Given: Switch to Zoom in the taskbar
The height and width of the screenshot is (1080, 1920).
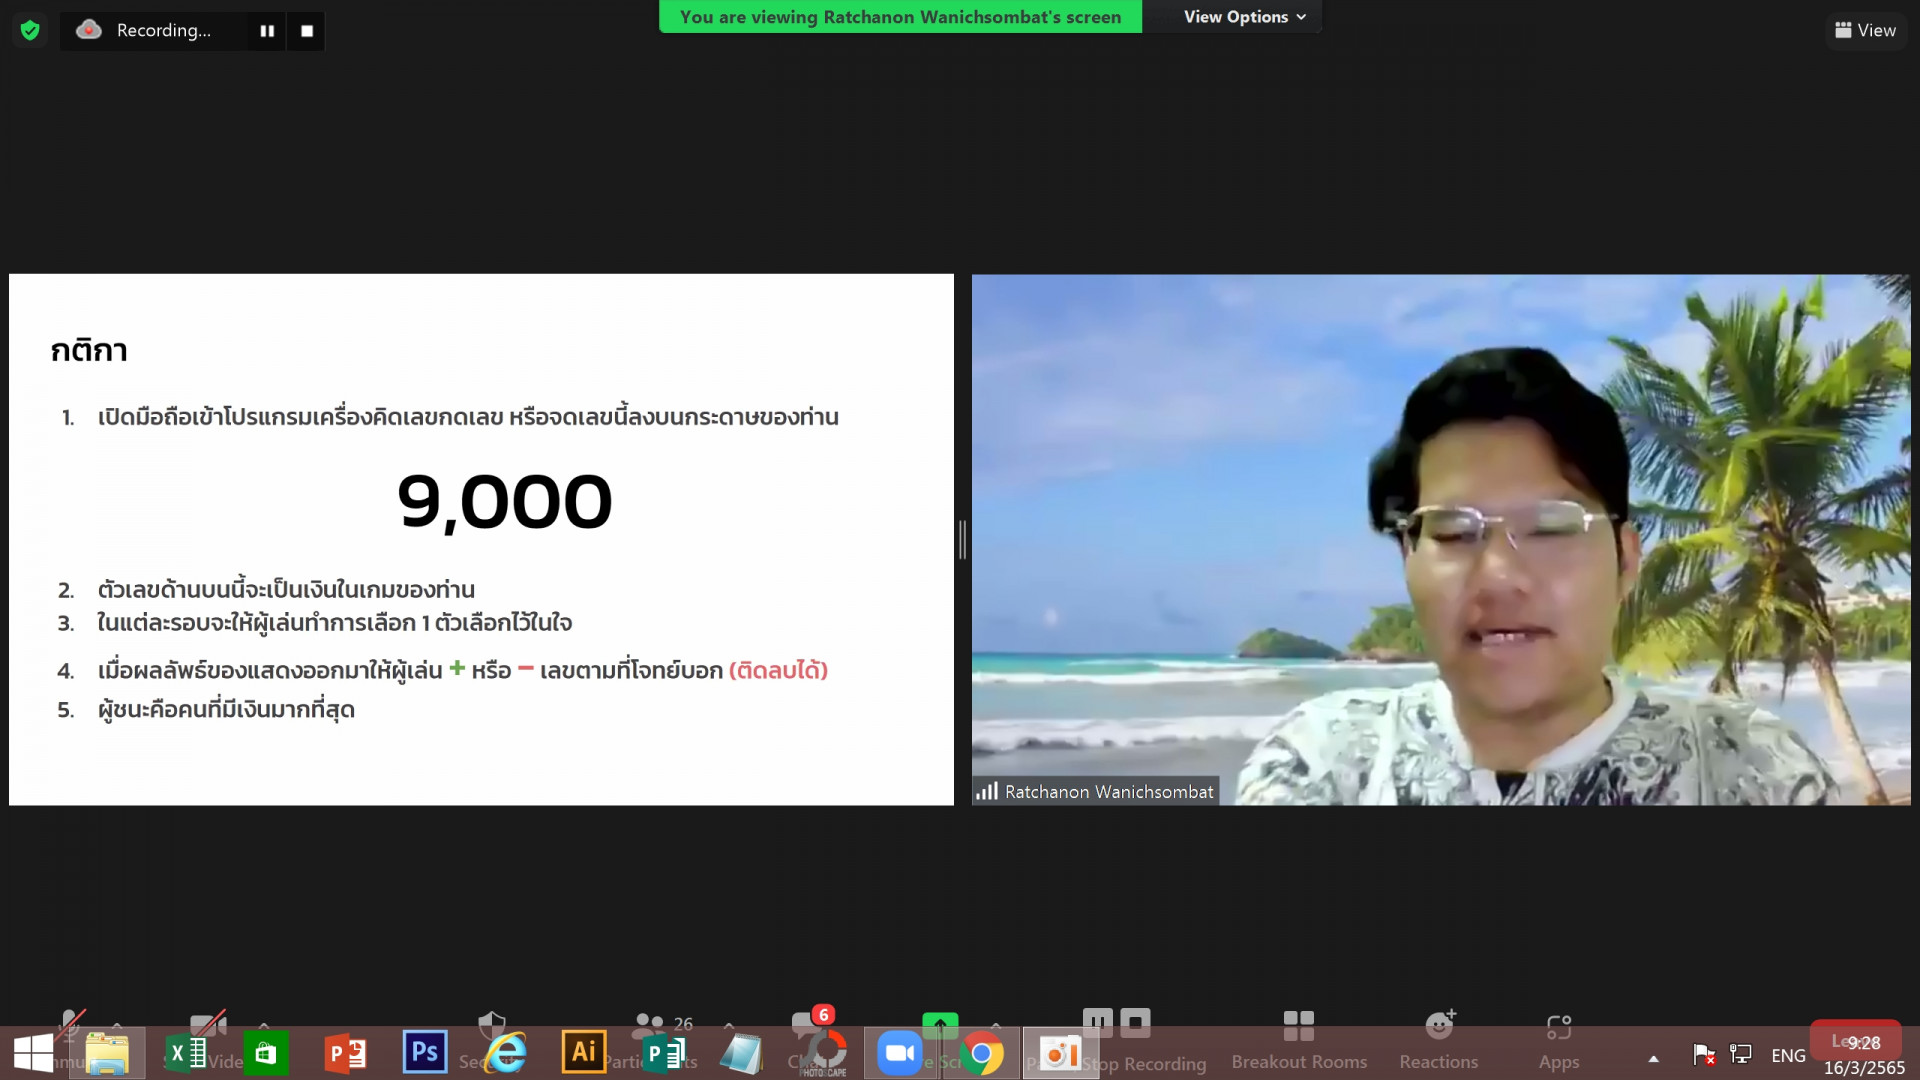Looking at the screenshot, I should click(x=900, y=1053).
